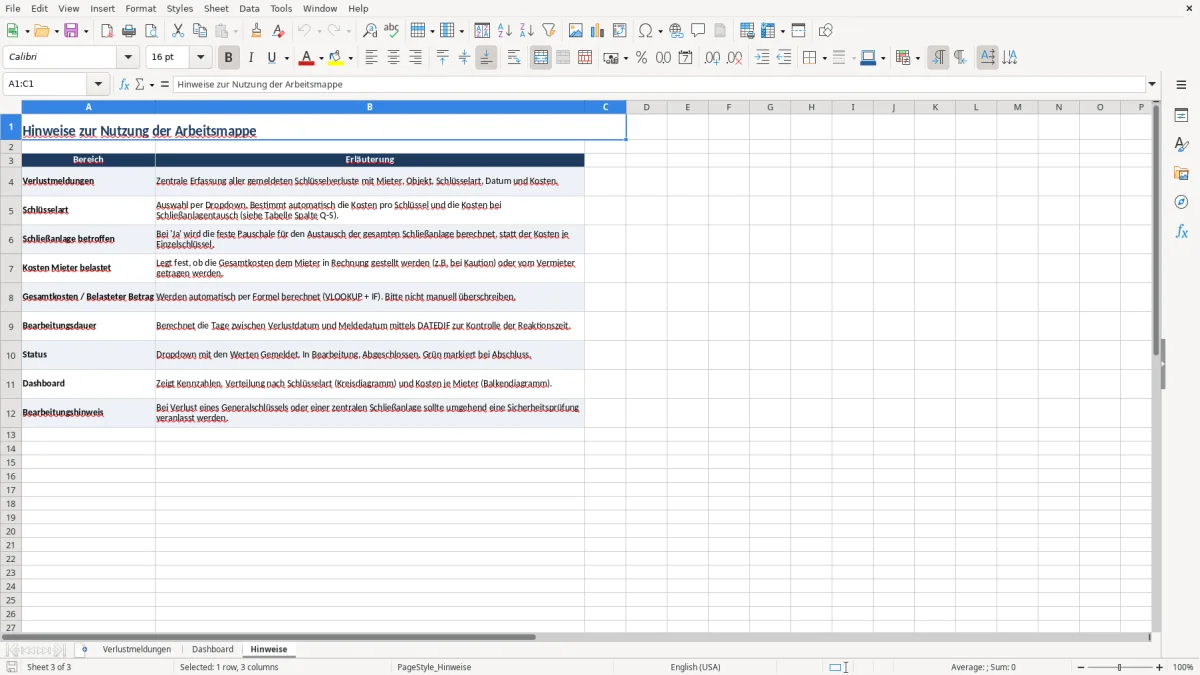Open the Background Color dropdown arrow
The height and width of the screenshot is (675, 1200).
[350, 58]
